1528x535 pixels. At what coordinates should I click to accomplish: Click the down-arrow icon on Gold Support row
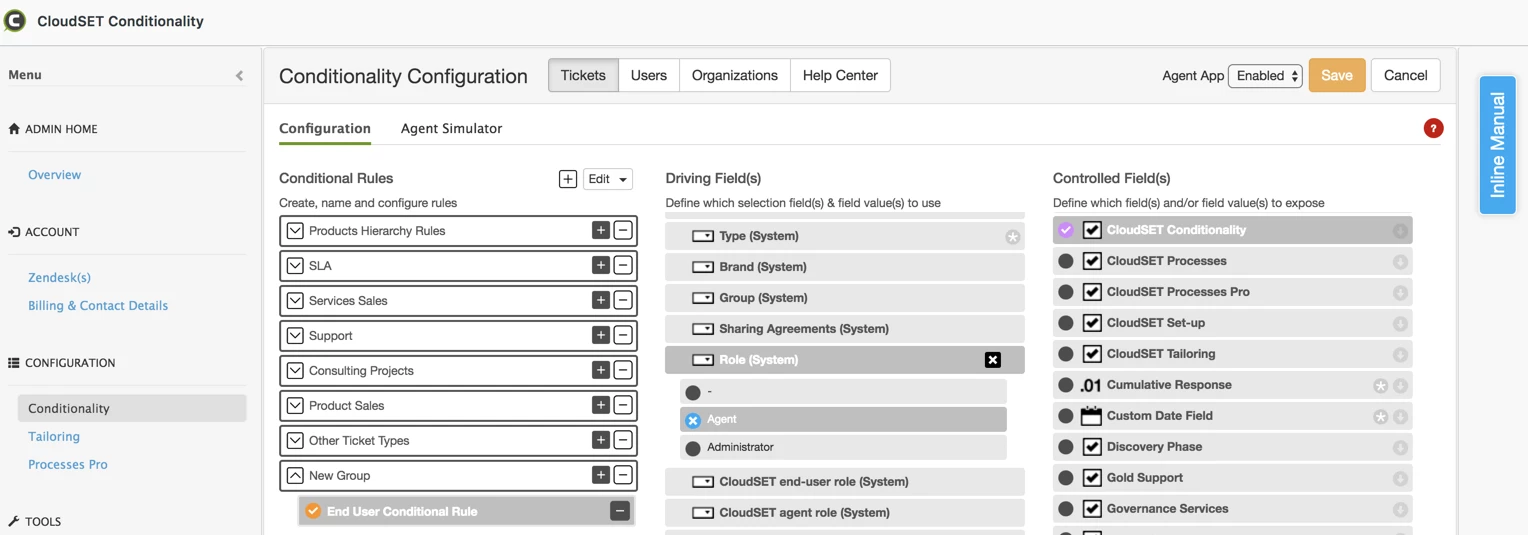(1400, 479)
